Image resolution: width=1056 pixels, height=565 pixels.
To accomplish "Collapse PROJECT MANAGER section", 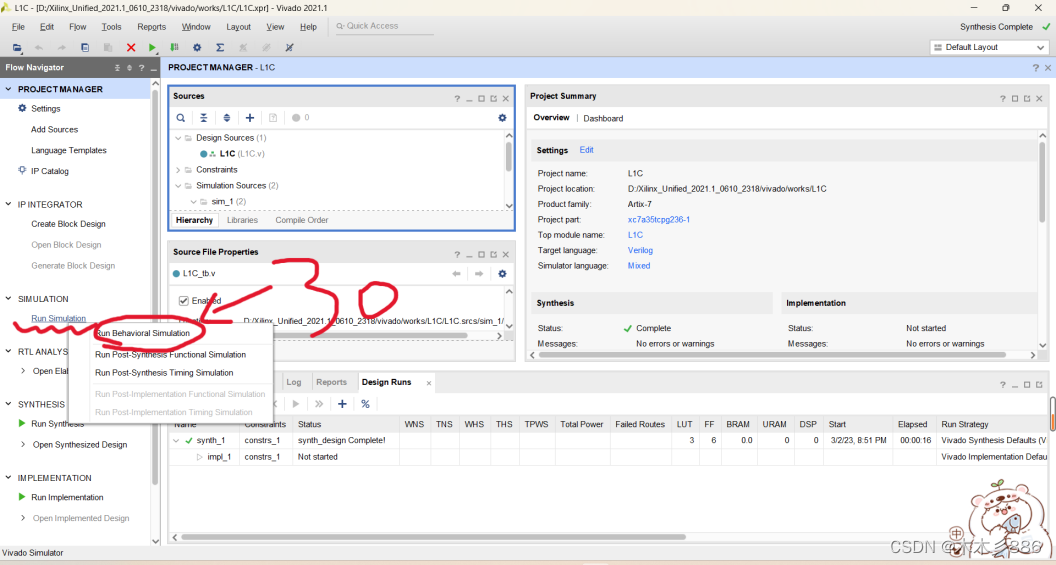I will click(9, 89).
